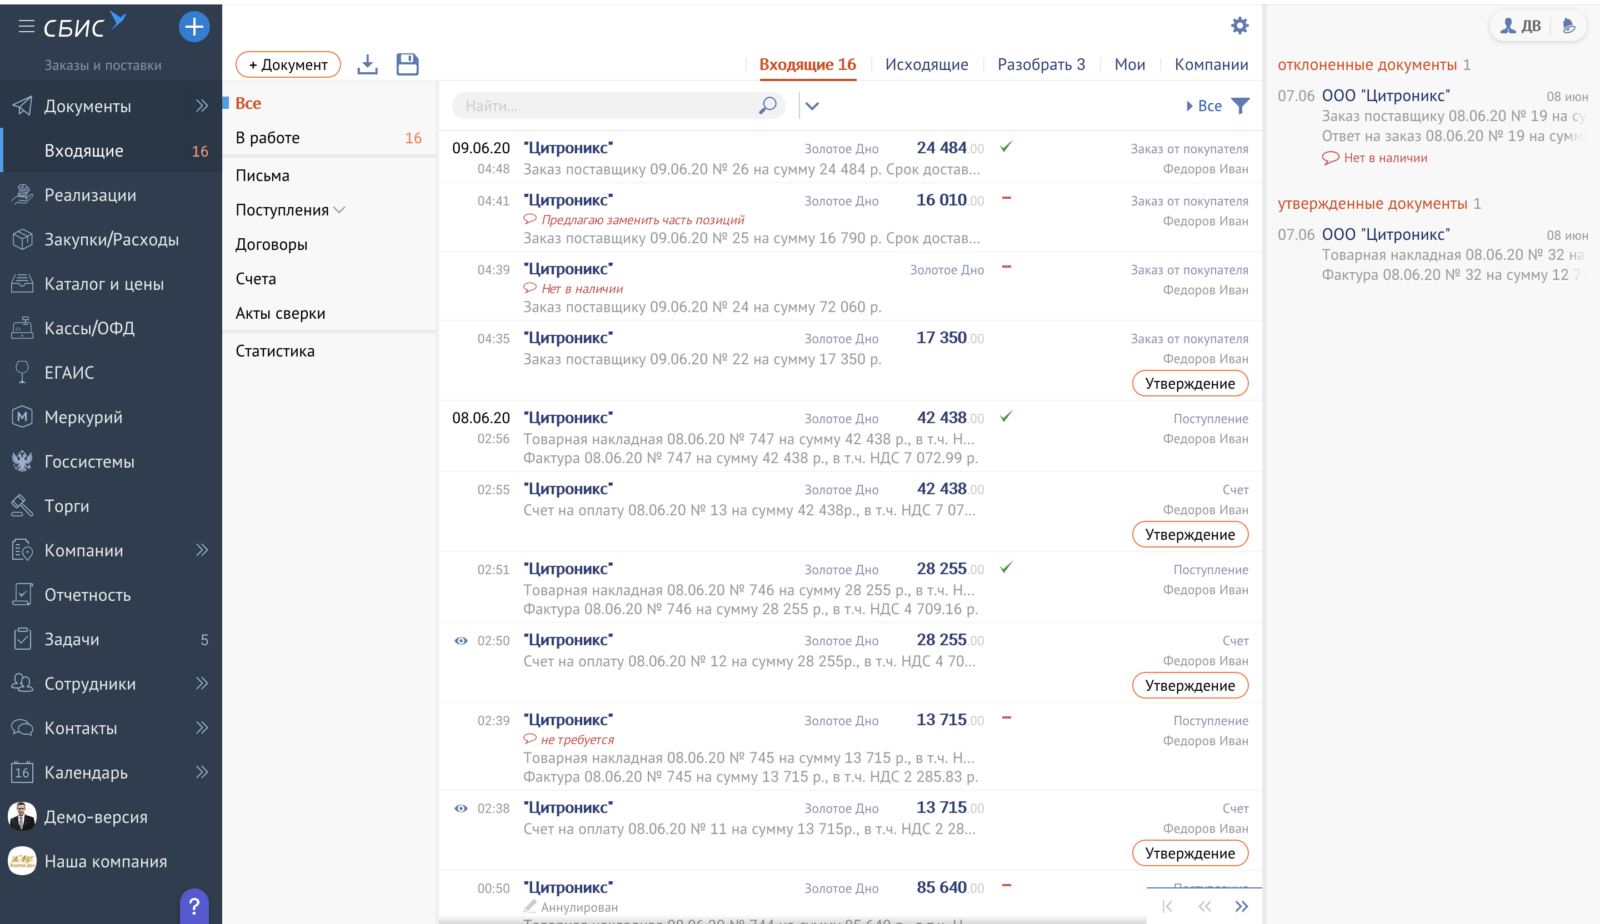The width and height of the screenshot is (1600, 924).
Task: Open notifications via the bell icon
Action: tap(1566, 25)
